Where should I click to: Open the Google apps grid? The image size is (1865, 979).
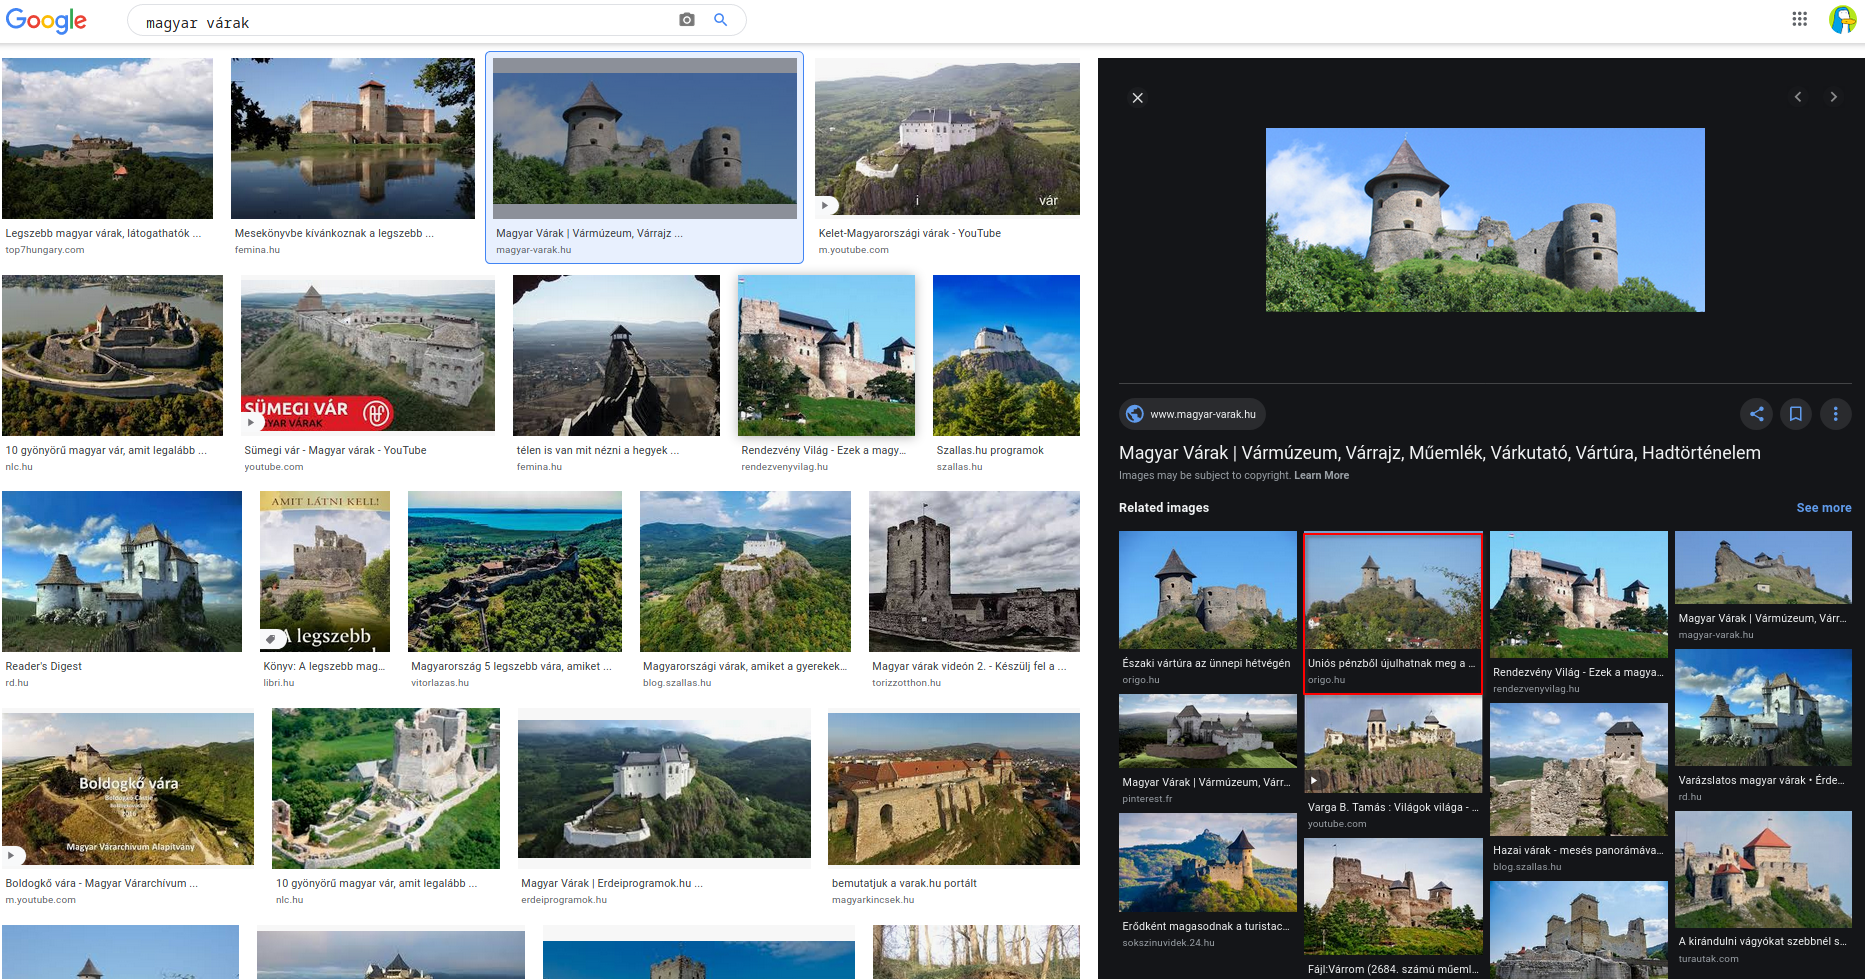(x=1799, y=19)
